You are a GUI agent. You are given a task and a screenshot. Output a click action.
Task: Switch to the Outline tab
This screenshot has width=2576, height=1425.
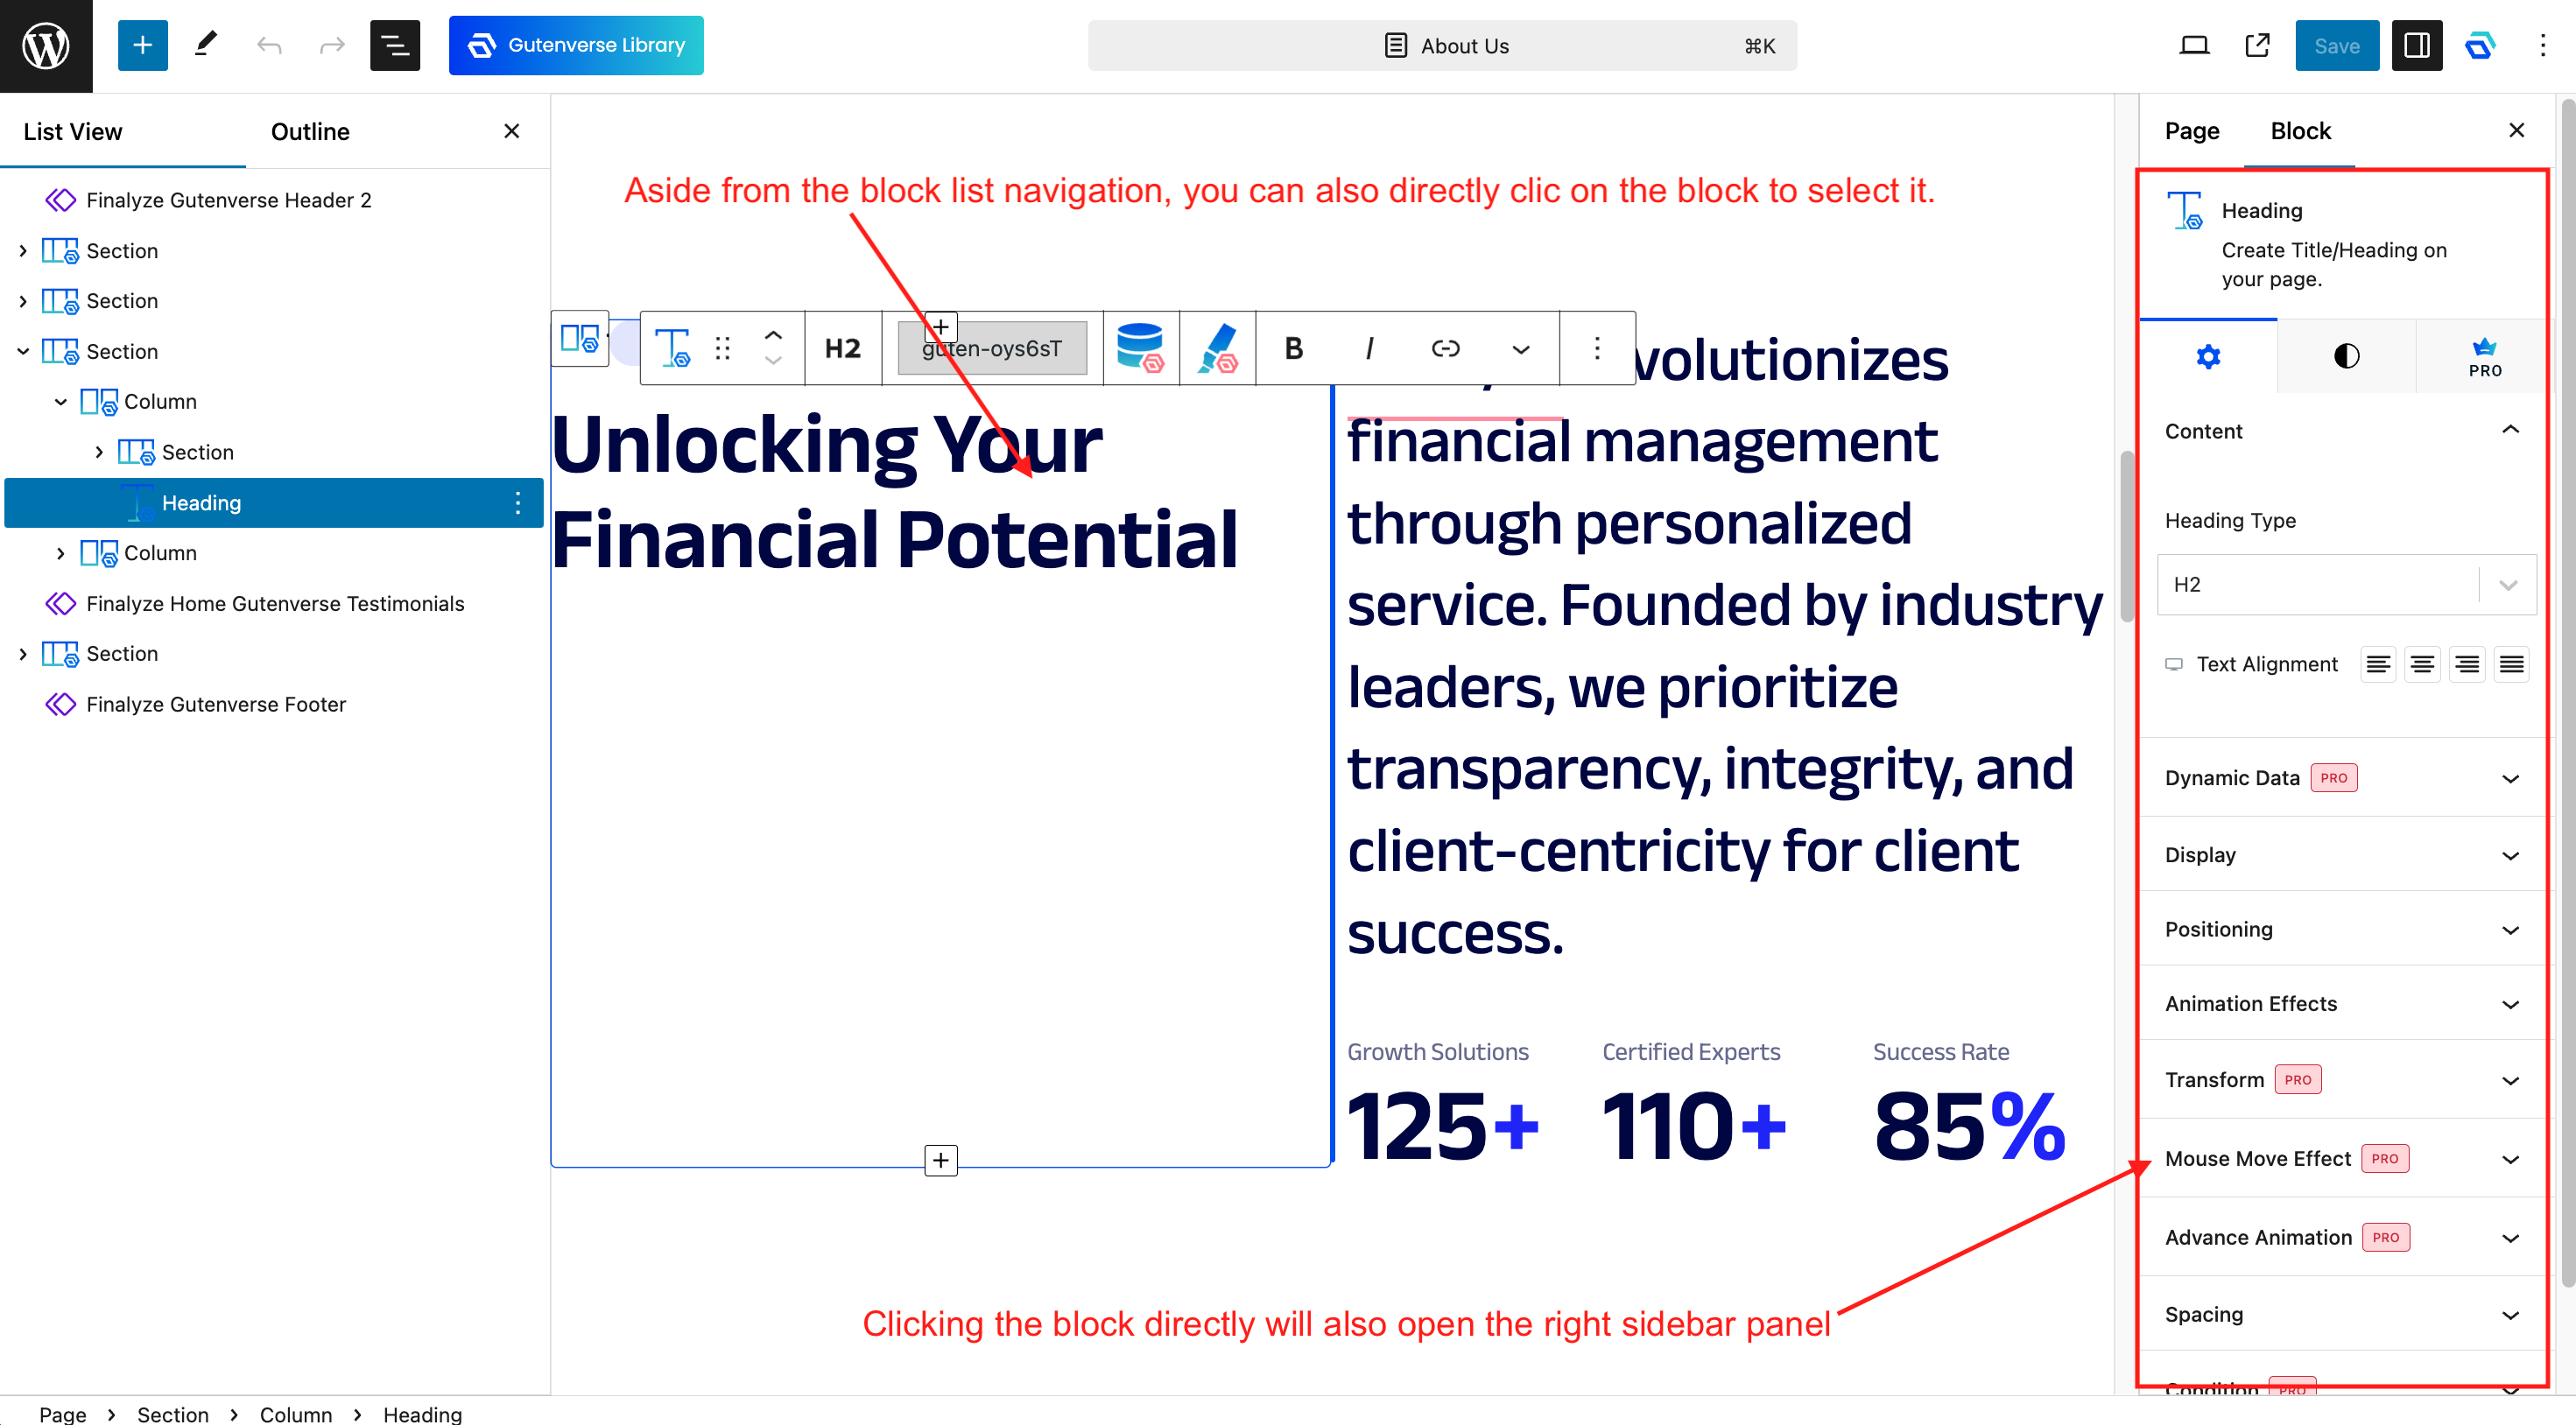coord(310,132)
